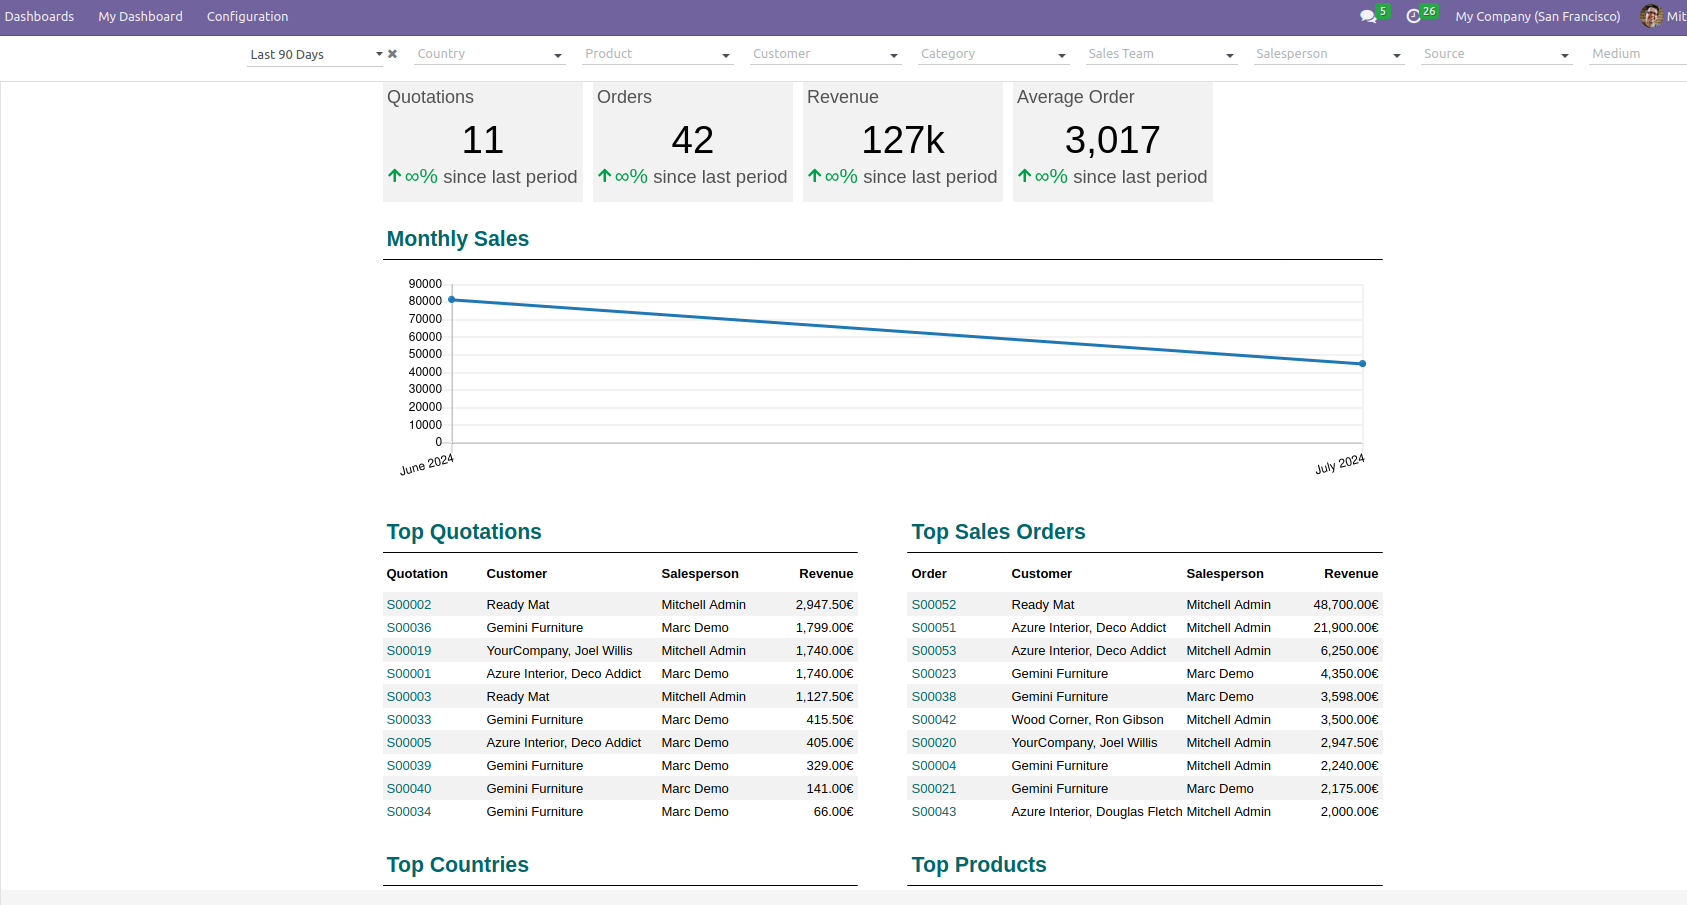Open the Configuration menu
The height and width of the screenshot is (905, 1687).
click(x=247, y=17)
